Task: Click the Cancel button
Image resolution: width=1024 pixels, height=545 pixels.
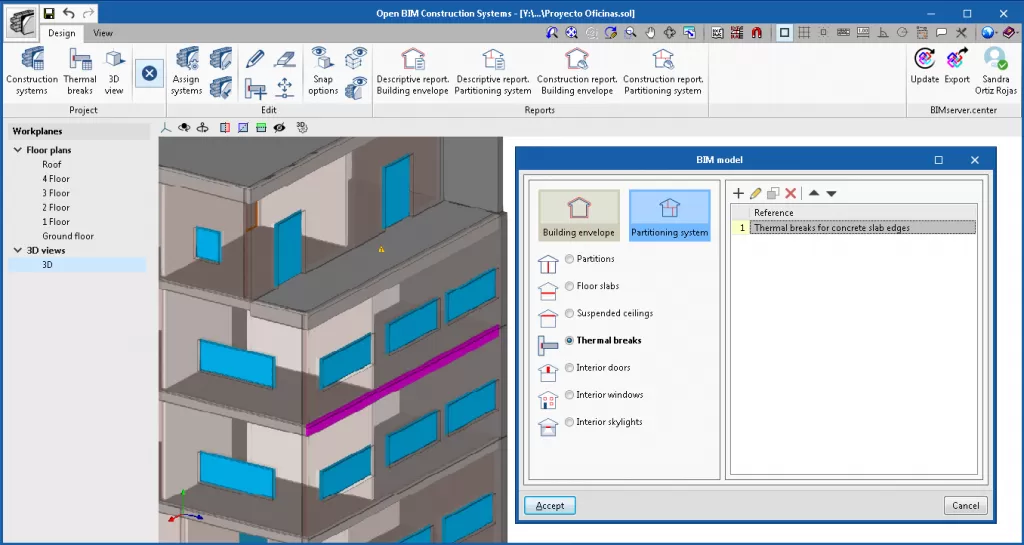Action: tap(965, 506)
